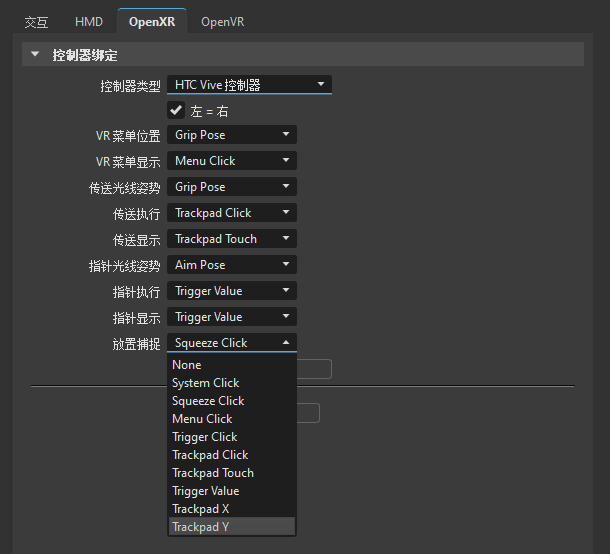The width and height of the screenshot is (610, 554).
Task: Choose Trigger Value in the dropdown list
Action: (x=232, y=491)
